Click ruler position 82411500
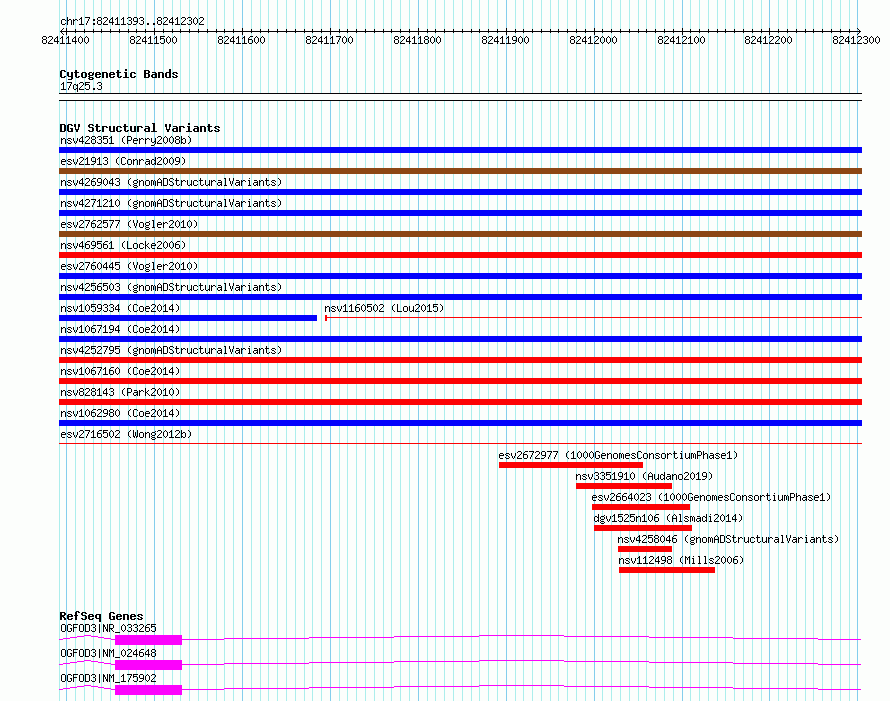This screenshot has height=701, width=890. [153, 40]
